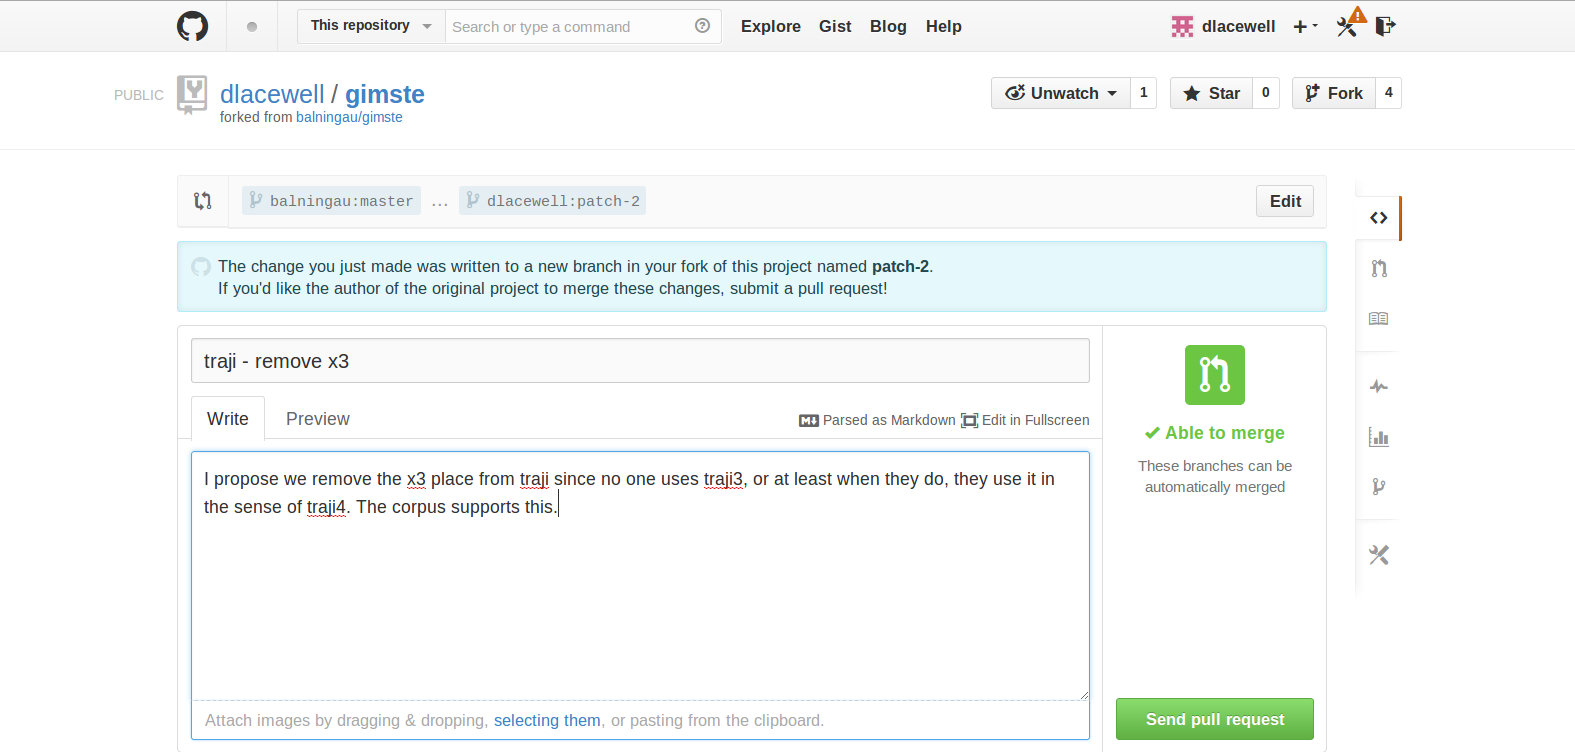Open the Pull Requests sidebar icon
The image size is (1575, 752).
pyautogui.click(x=1379, y=268)
